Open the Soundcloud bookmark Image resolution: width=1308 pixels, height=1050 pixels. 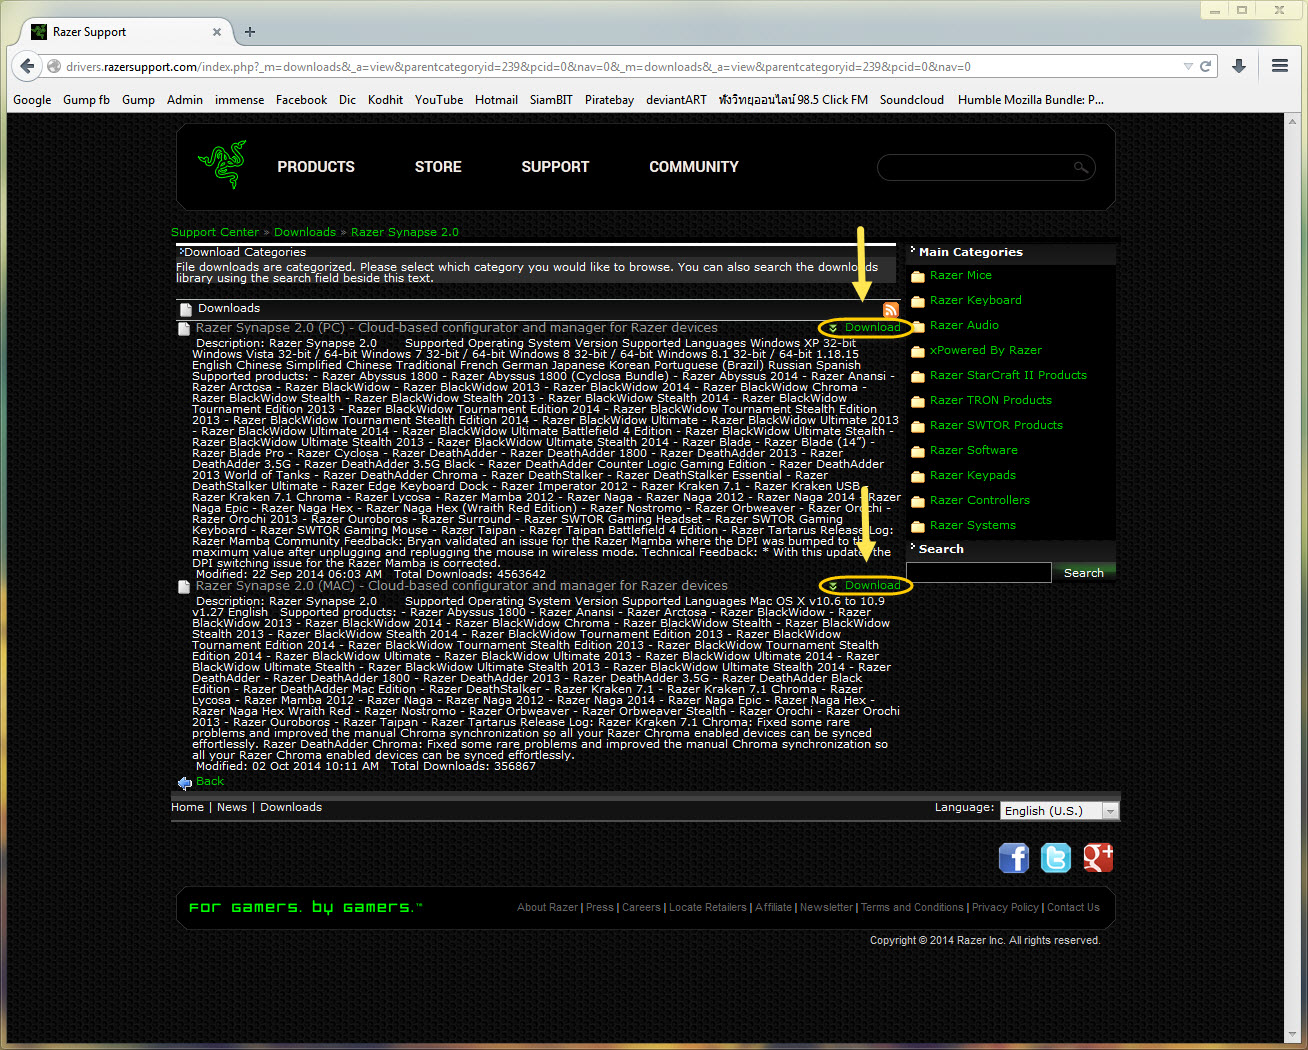(912, 100)
